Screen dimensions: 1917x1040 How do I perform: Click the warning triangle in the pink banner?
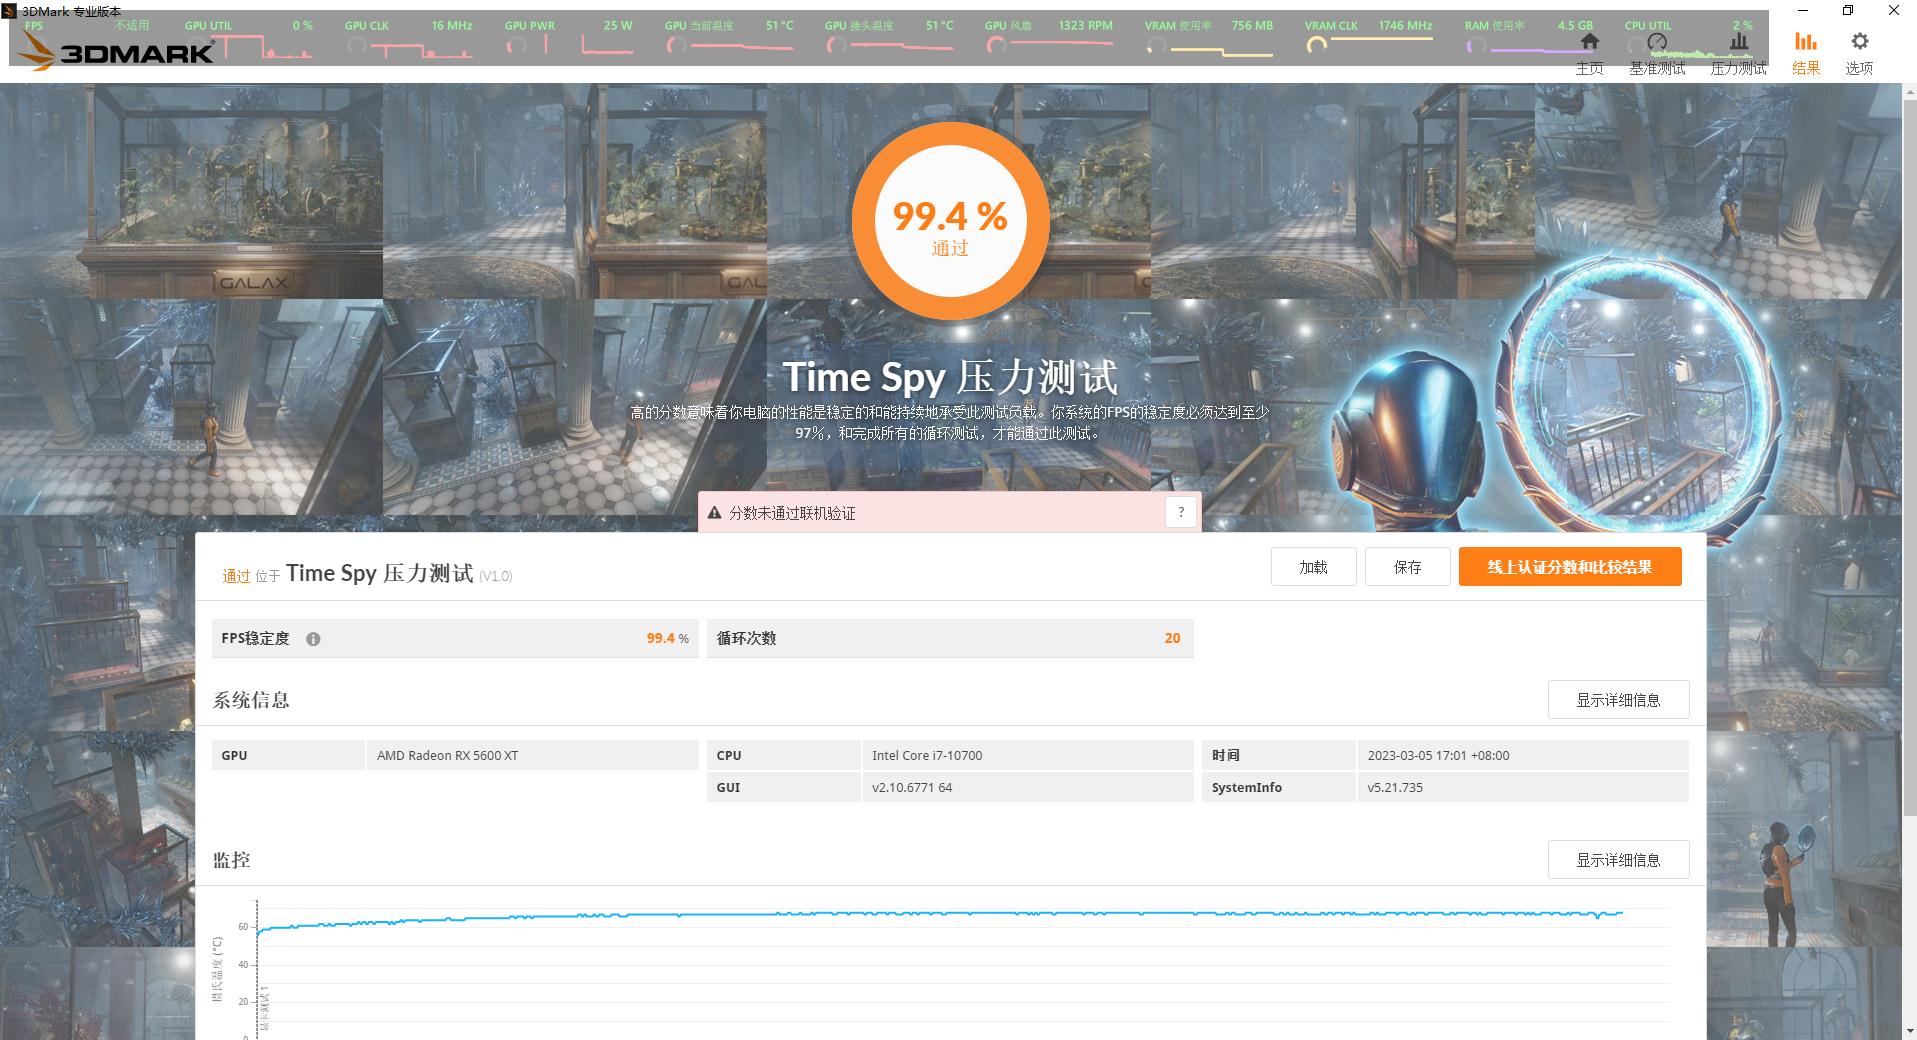(712, 512)
